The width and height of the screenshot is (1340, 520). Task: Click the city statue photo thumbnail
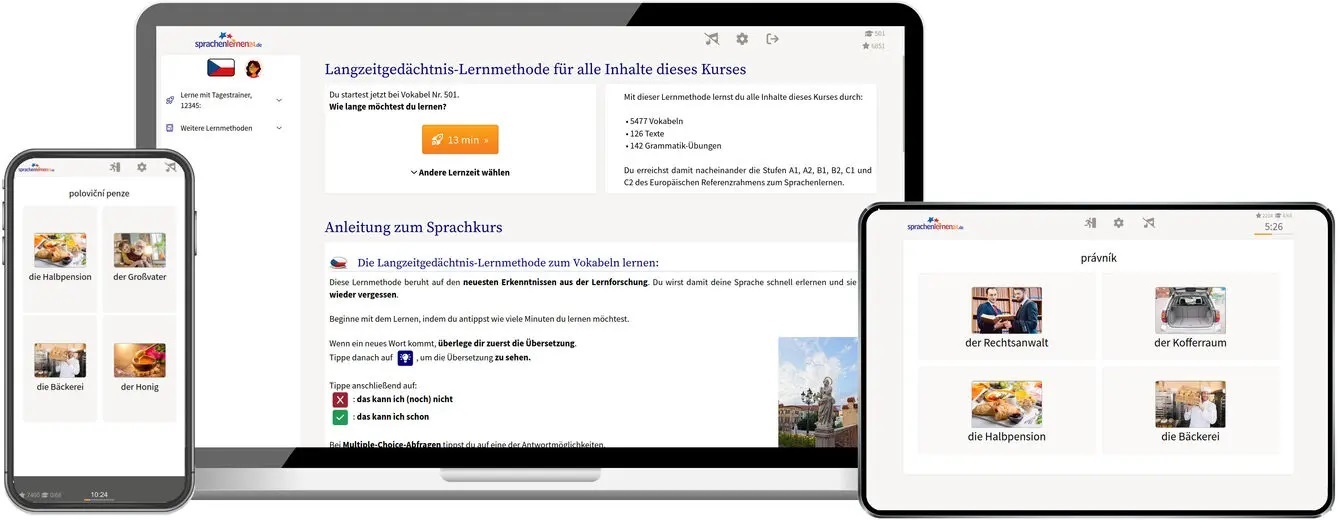[818, 392]
